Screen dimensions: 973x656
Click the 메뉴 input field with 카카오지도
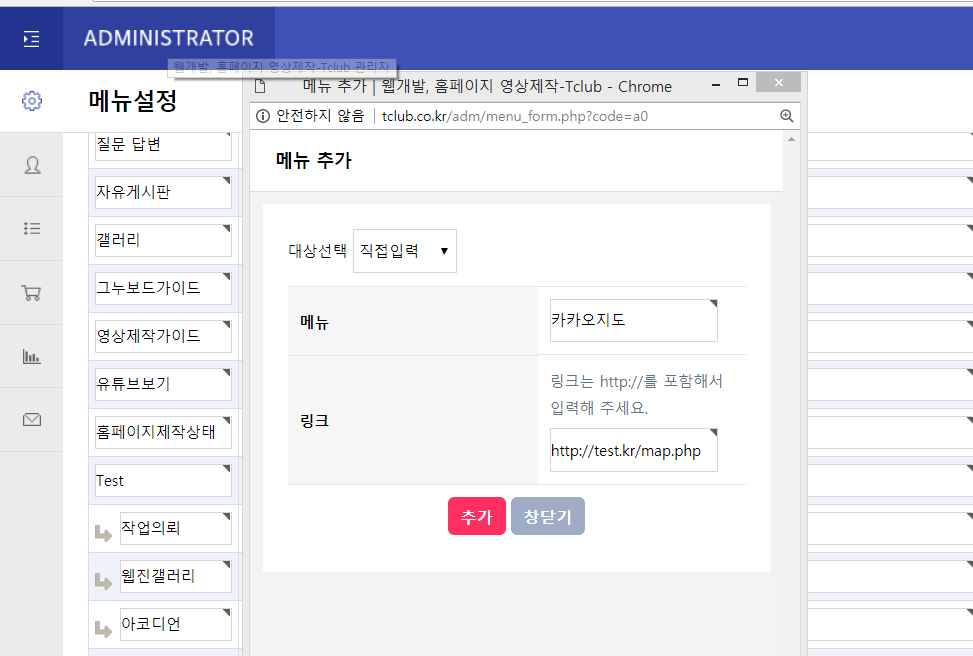(x=633, y=320)
